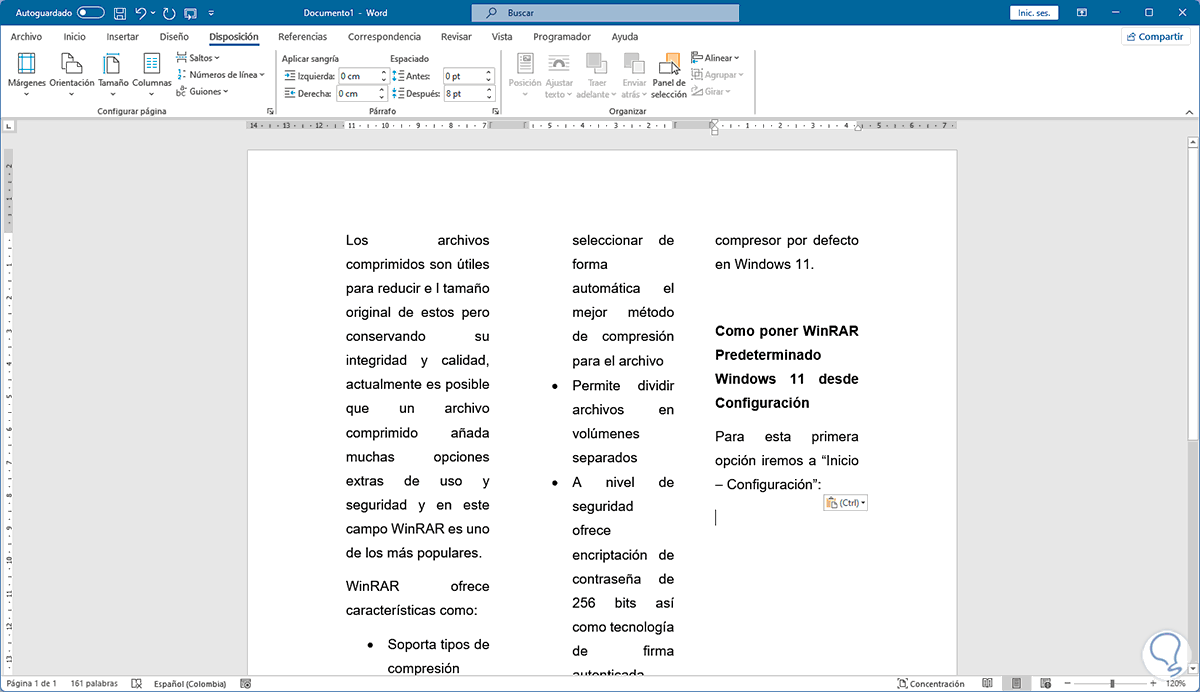Switch to the Inicio tab

click(75, 36)
